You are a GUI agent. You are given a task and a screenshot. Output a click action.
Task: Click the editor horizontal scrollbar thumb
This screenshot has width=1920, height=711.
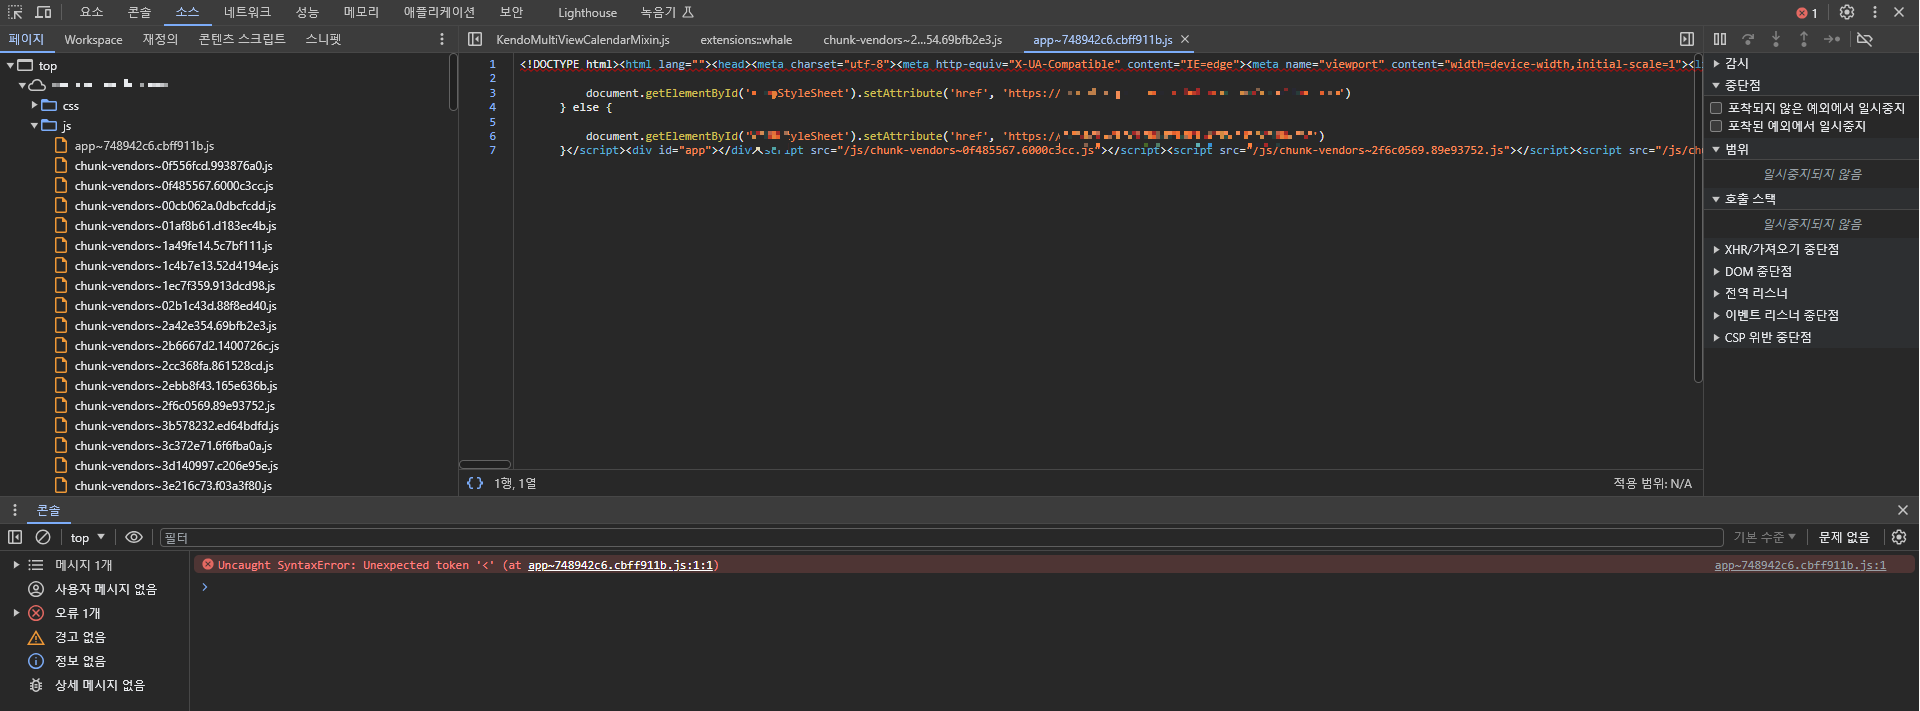(485, 464)
